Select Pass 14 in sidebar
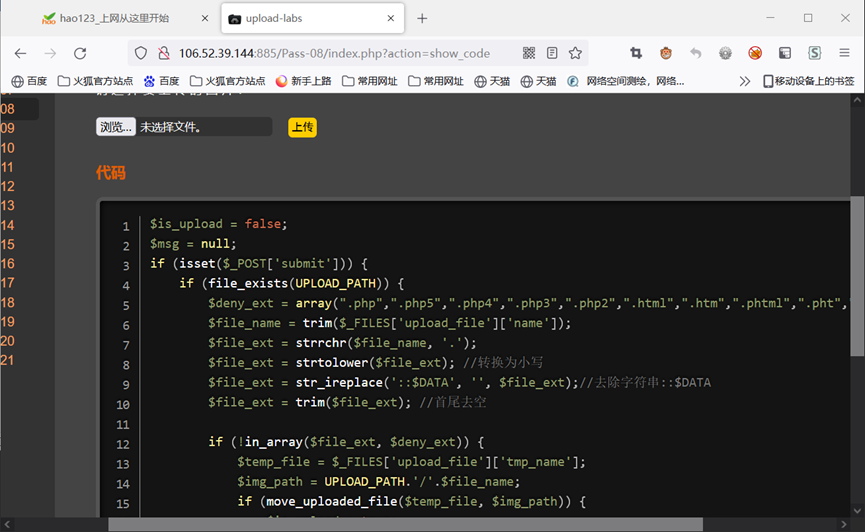Image resolution: width=865 pixels, height=532 pixels. [x=8, y=225]
